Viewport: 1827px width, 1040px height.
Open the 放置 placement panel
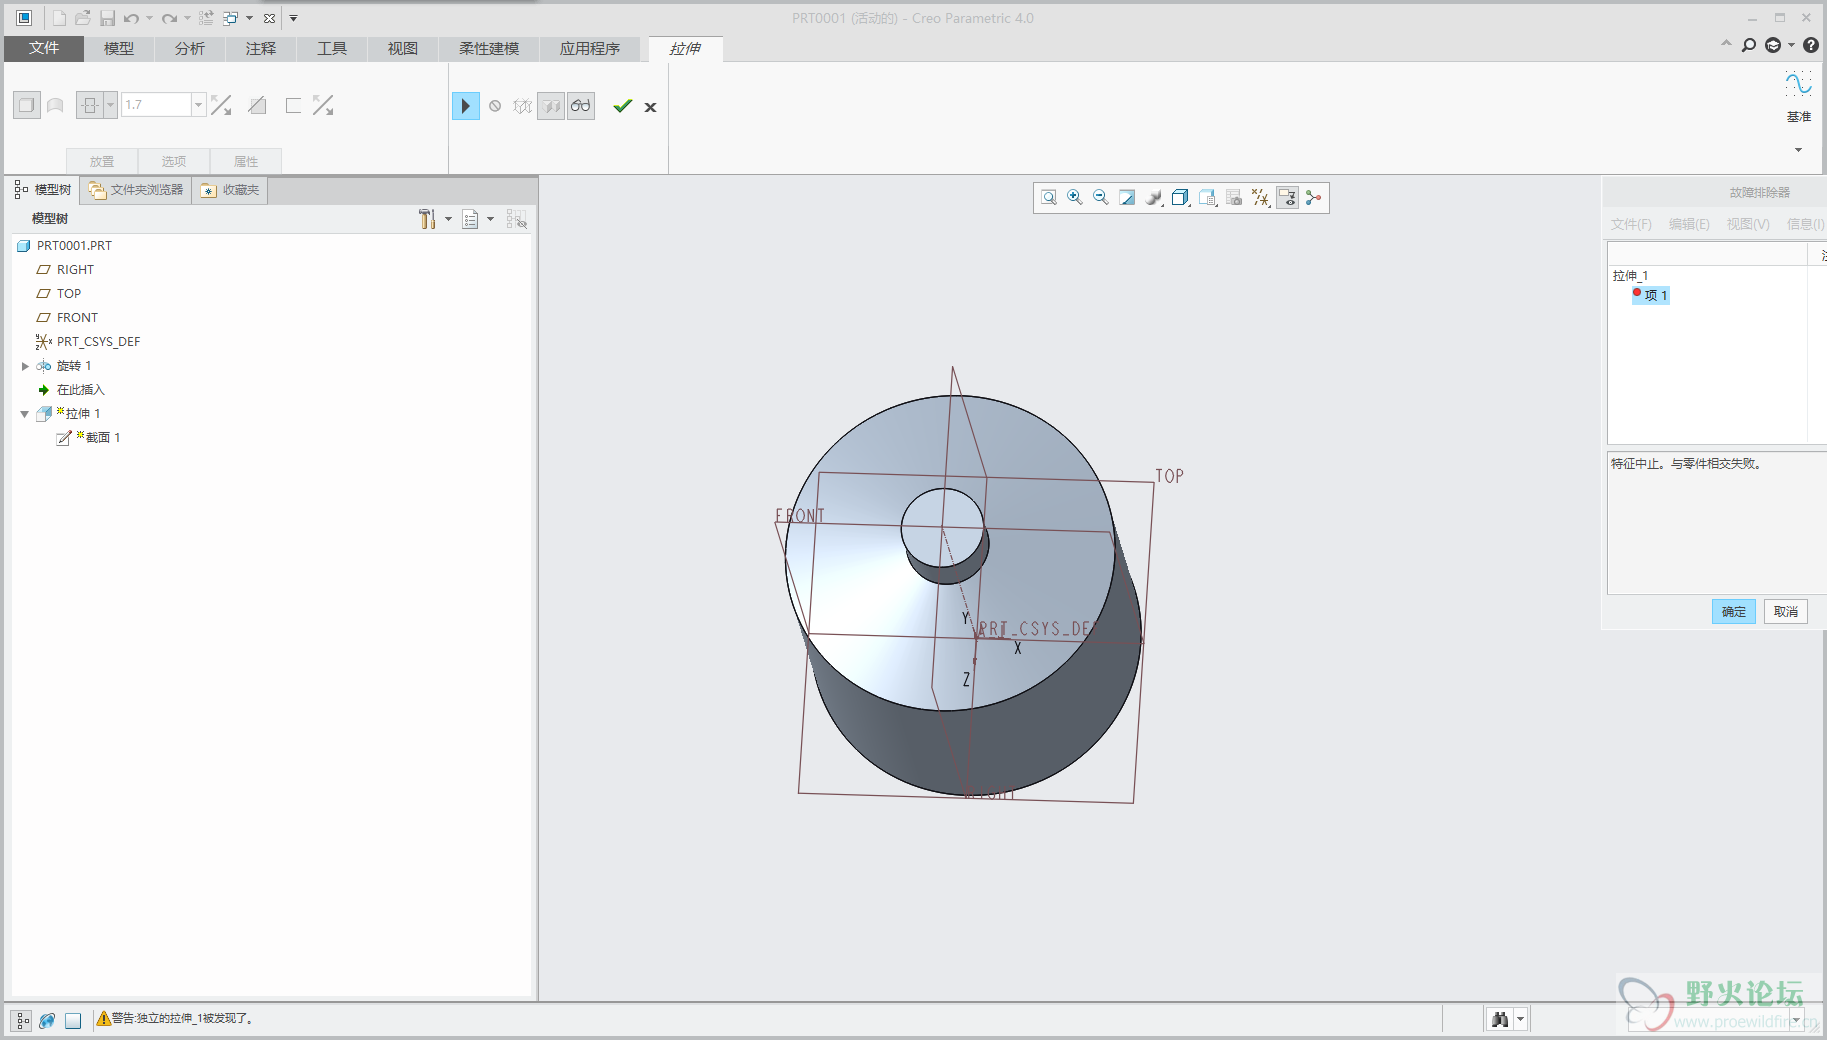[x=102, y=161]
